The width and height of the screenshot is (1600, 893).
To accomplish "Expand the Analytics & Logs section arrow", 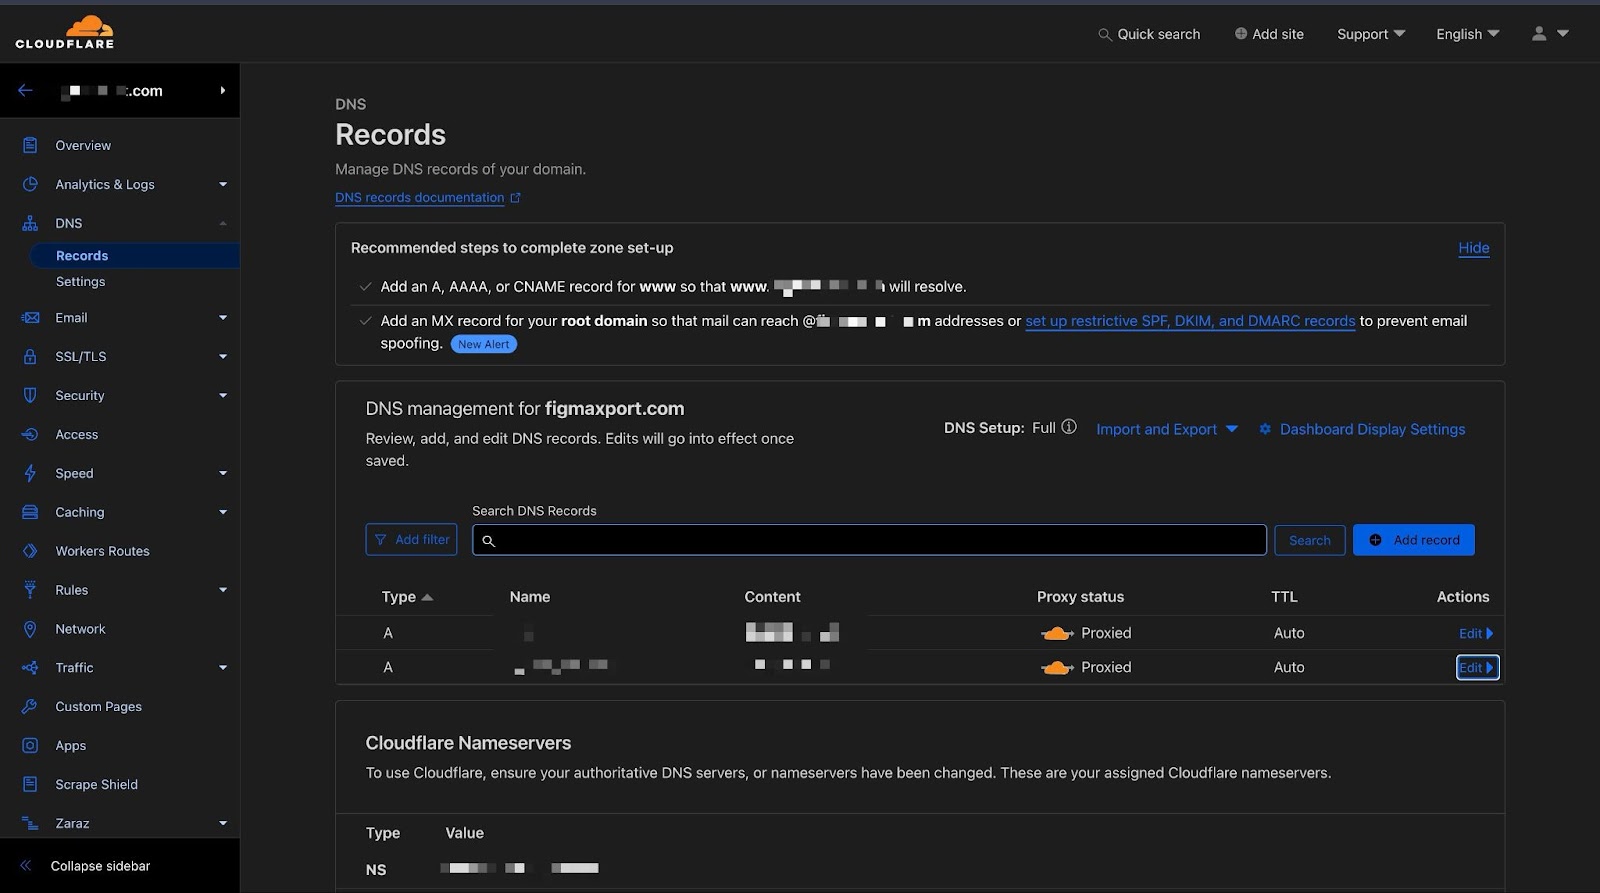I will [223, 184].
